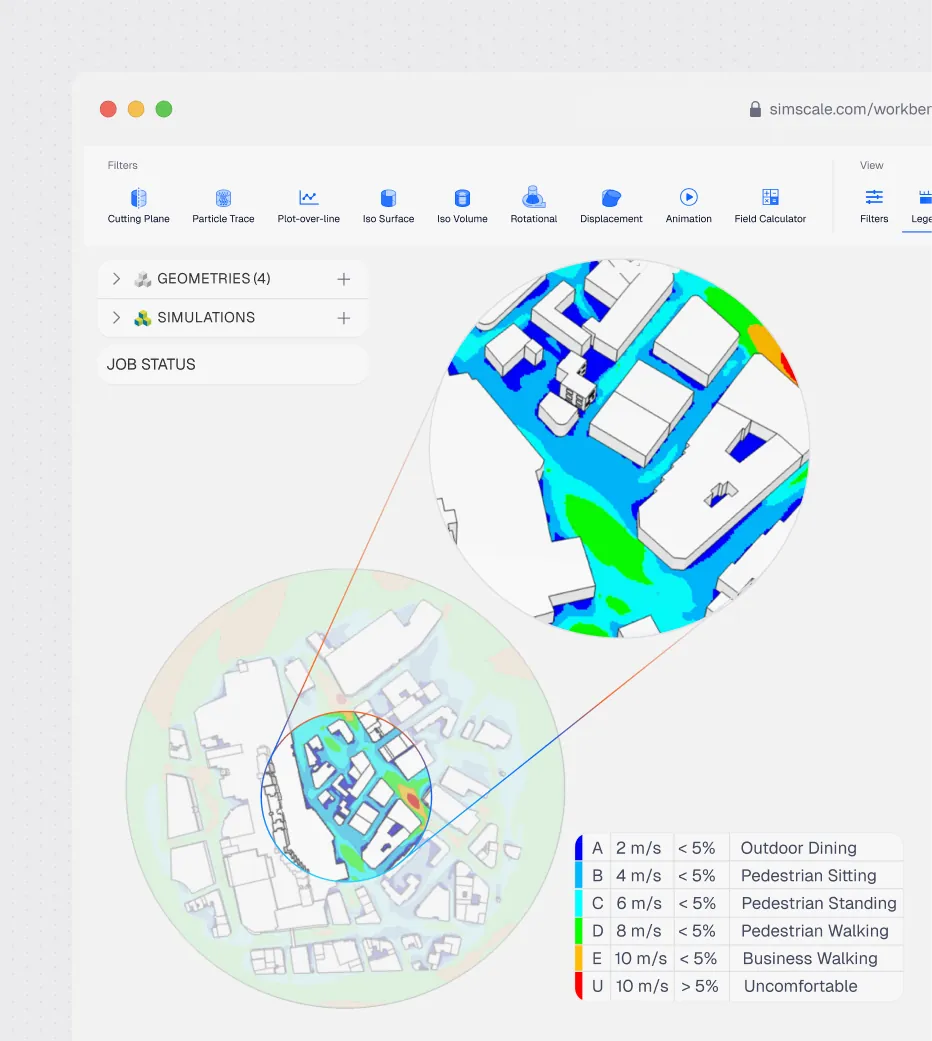
Task: Click the 10 m/s value in row E
Action: click(x=641, y=958)
